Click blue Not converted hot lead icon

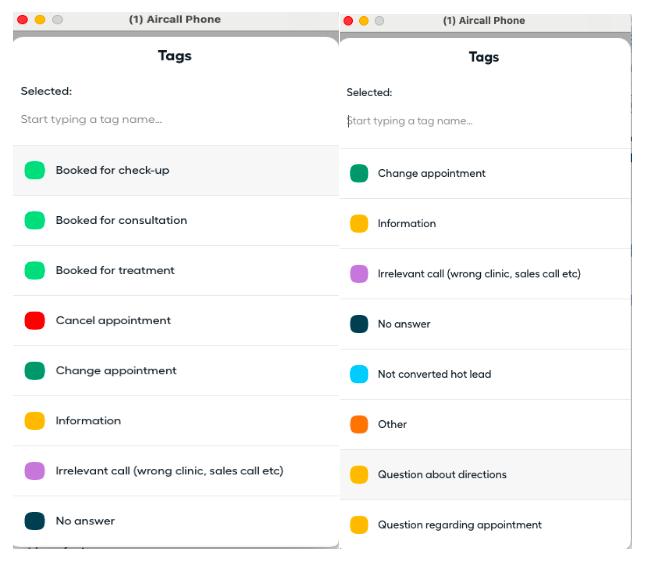coord(359,374)
